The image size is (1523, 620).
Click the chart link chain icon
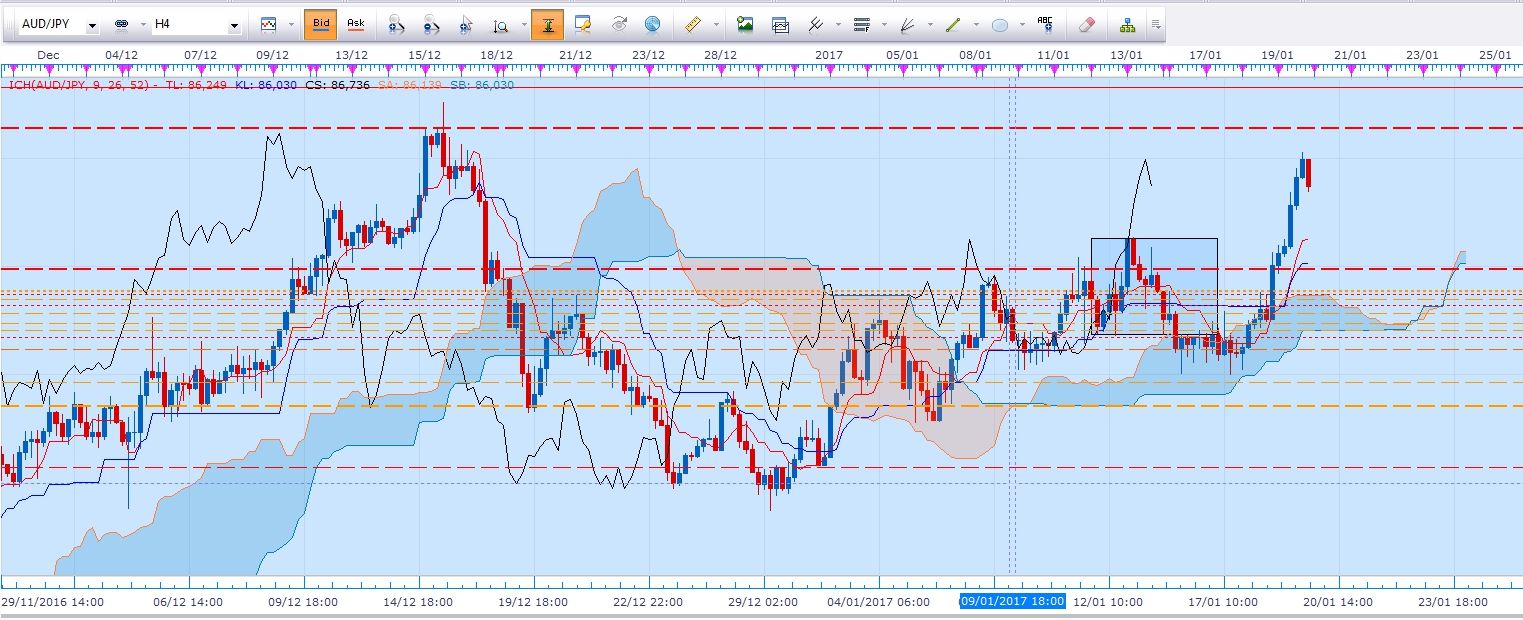(122, 23)
